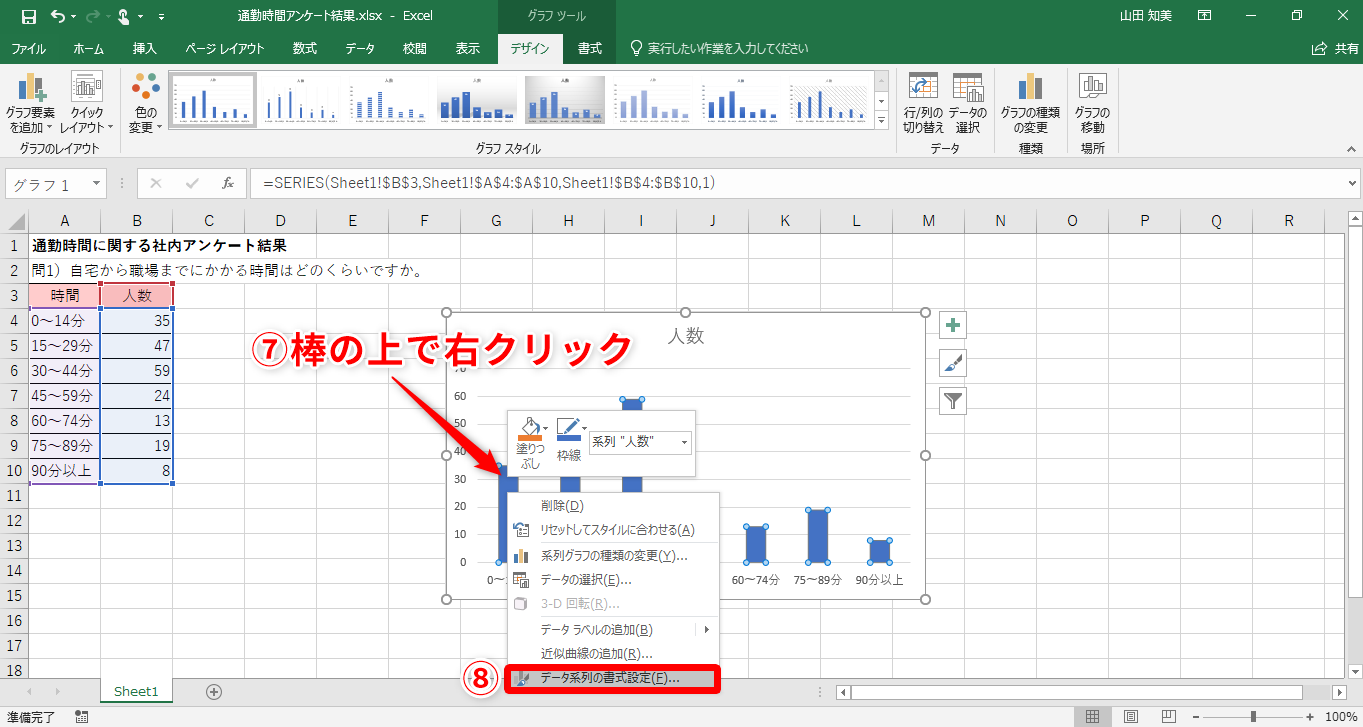Open the chart filters funnel button

tap(954, 401)
